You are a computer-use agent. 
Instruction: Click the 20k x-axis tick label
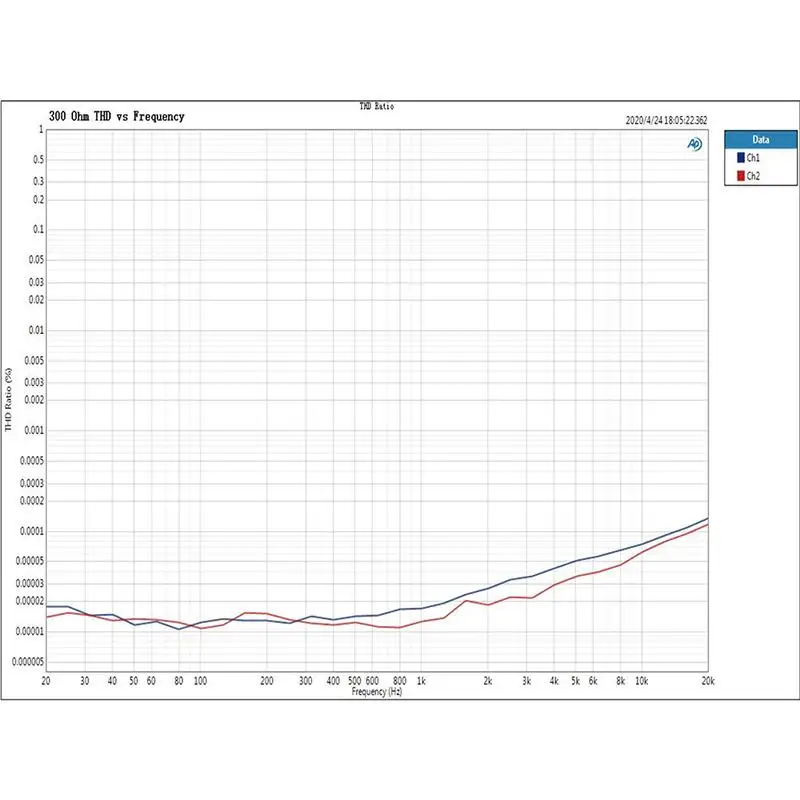pyautogui.click(x=708, y=681)
